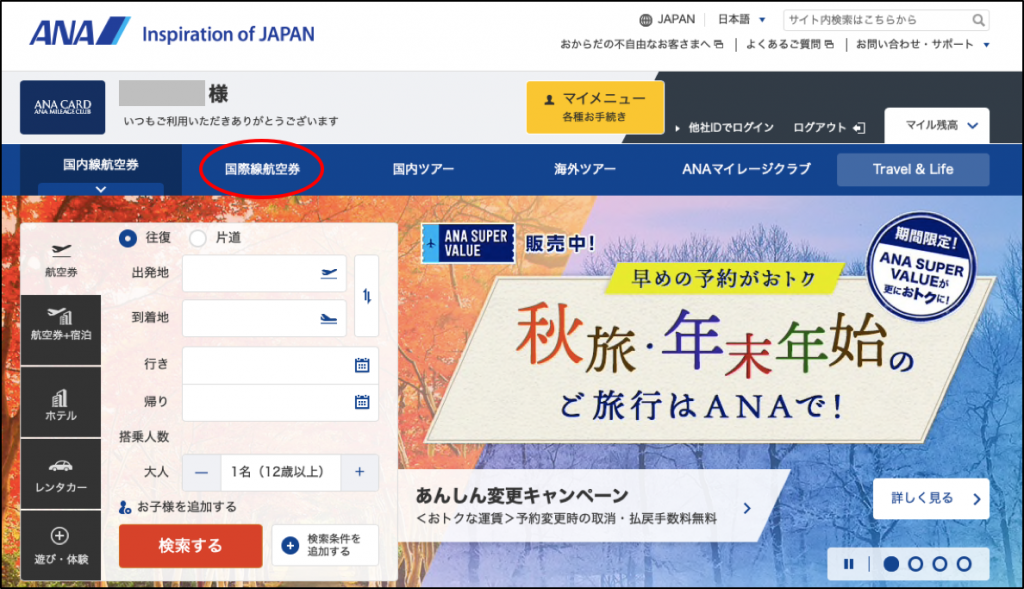The height and width of the screenshot is (589, 1024).
Task: Click 他社IDでログイン link
Action: (725, 127)
